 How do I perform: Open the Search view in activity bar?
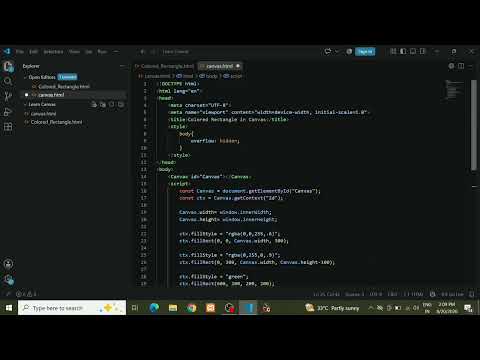[x=8, y=81]
